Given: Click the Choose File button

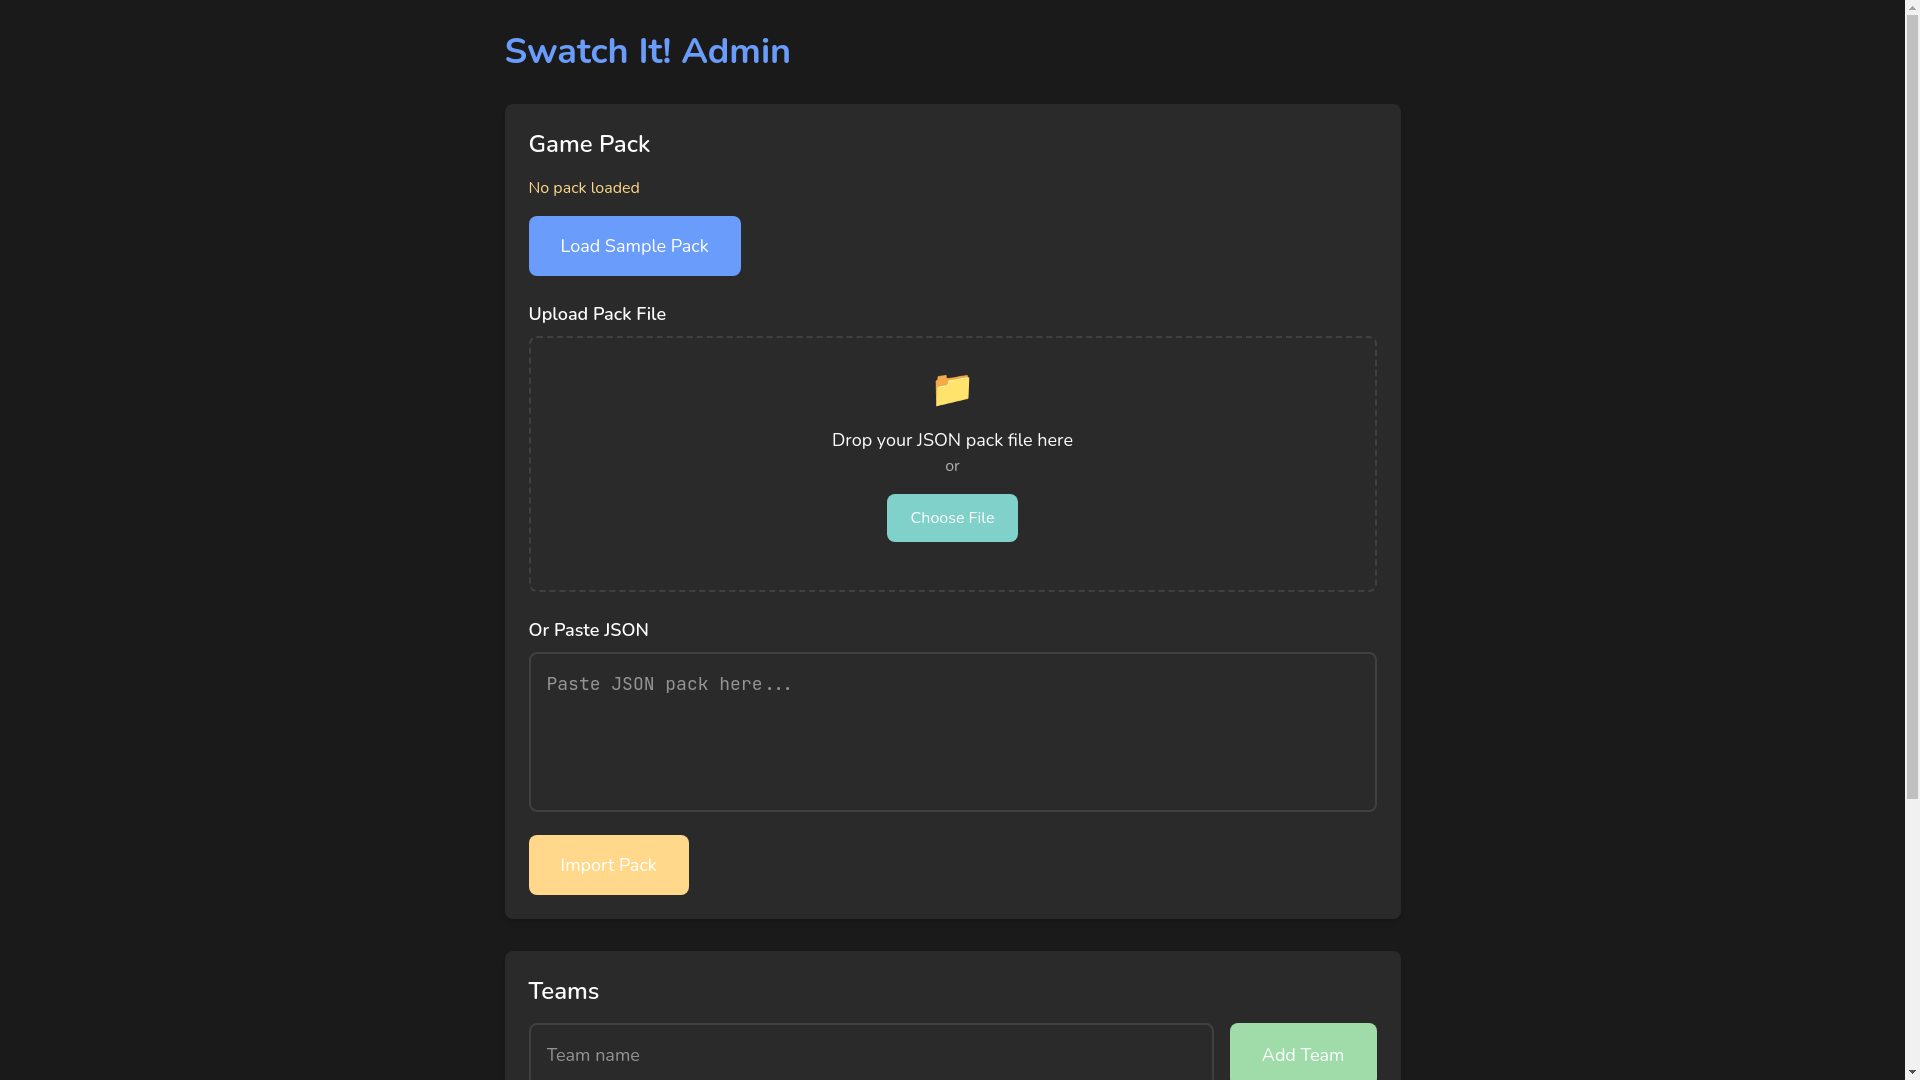Looking at the screenshot, I should pyautogui.click(x=952, y=518).
